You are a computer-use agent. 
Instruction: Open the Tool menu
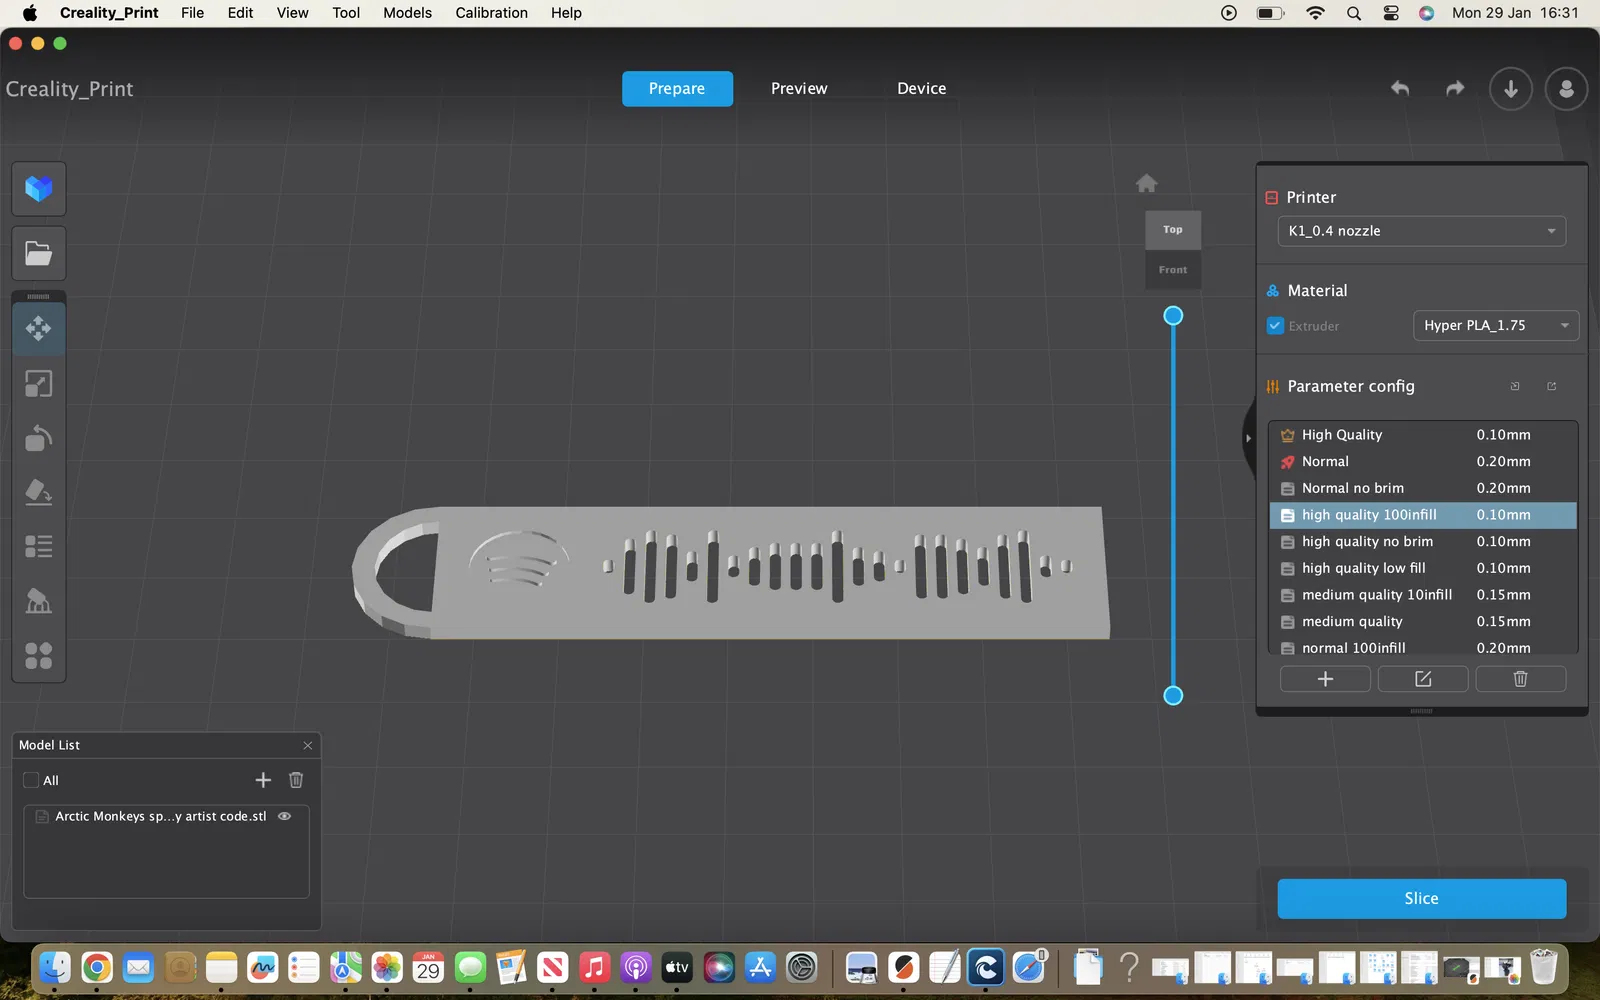[346, 13]
